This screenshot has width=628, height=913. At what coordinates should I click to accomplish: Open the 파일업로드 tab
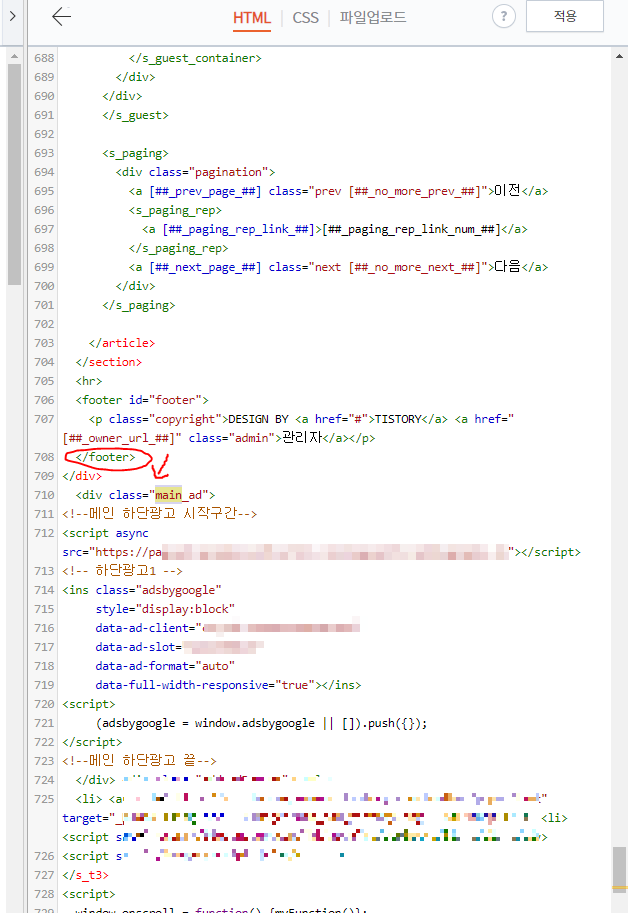[373, 17]
